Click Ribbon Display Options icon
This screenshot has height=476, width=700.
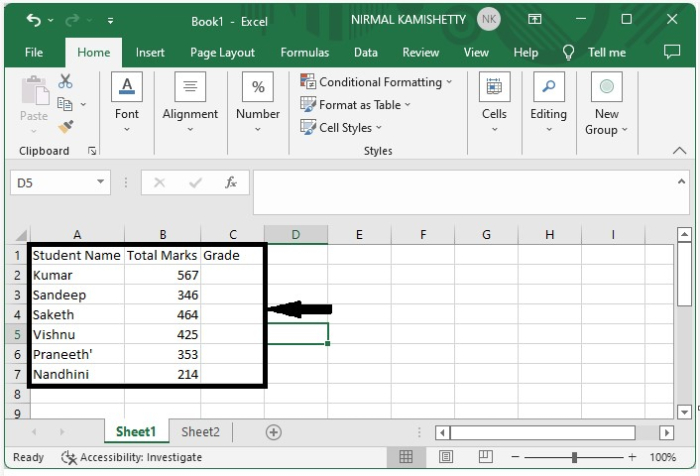[534, 19]
